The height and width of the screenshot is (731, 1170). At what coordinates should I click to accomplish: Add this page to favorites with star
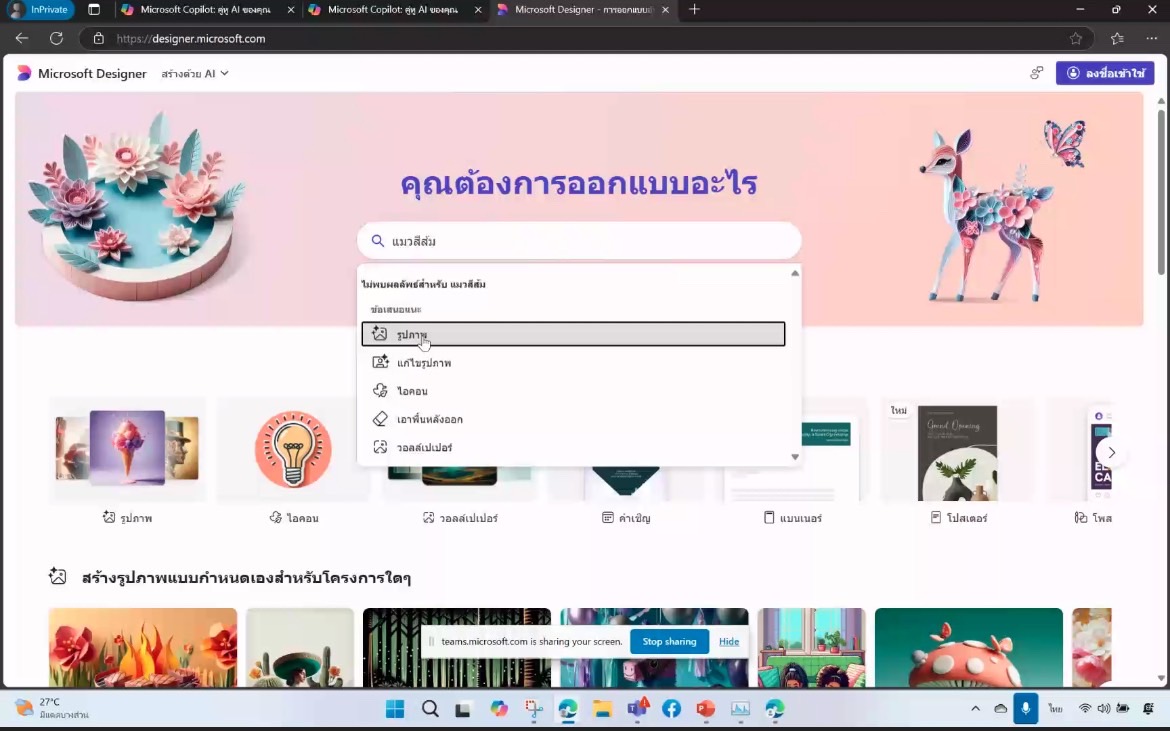[x=1075, y=38]
